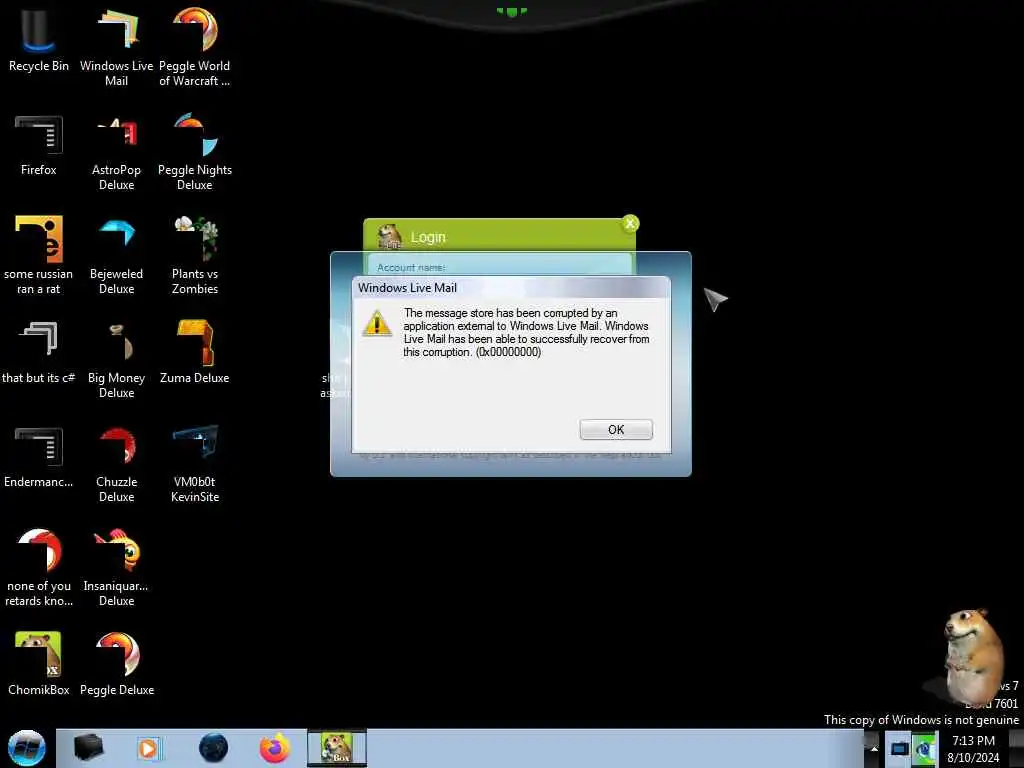
Task: Click the green-blue tray icon beside the clock
Action: [924, 748]
